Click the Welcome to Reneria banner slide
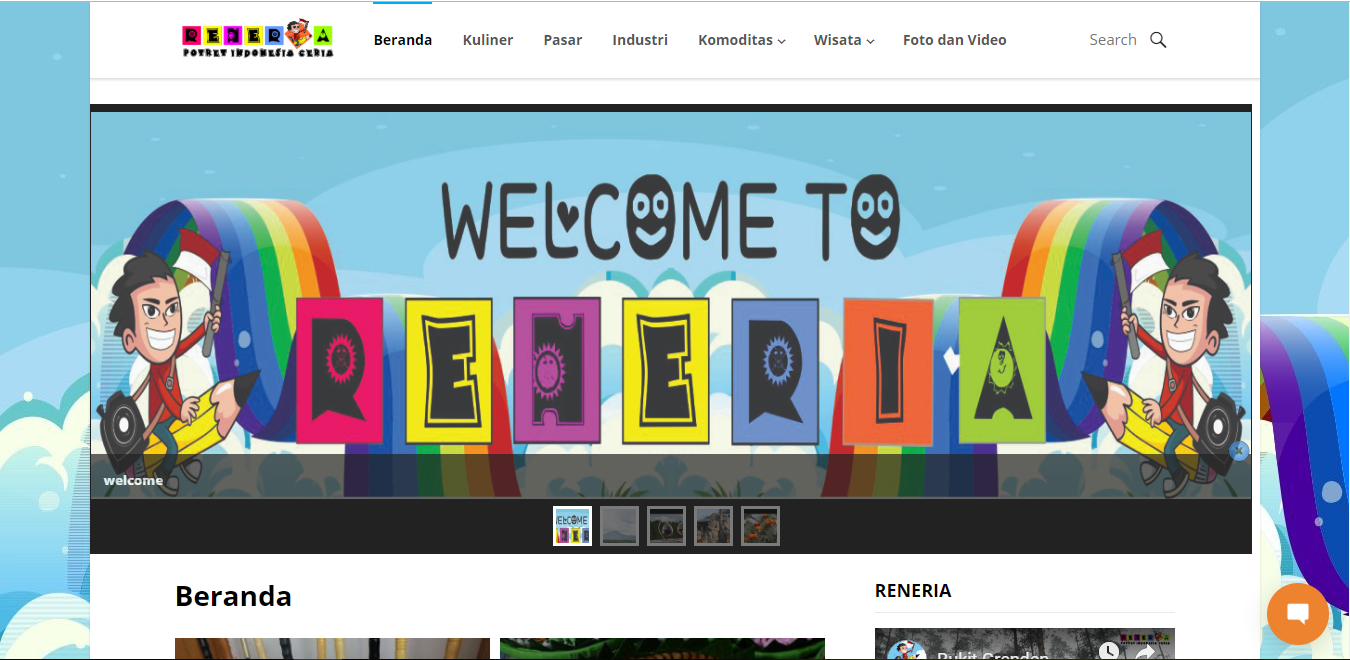Screen dimensions: 1350x660 click(671, 305)
